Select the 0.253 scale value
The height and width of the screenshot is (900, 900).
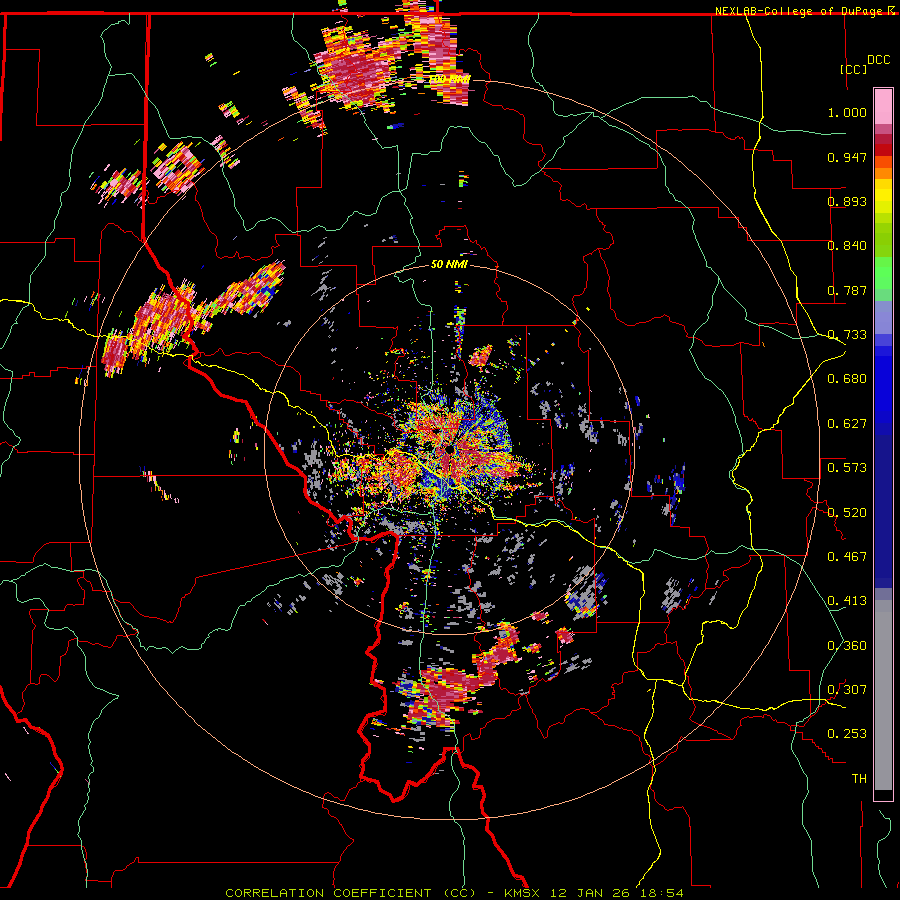tap(847, 734)
